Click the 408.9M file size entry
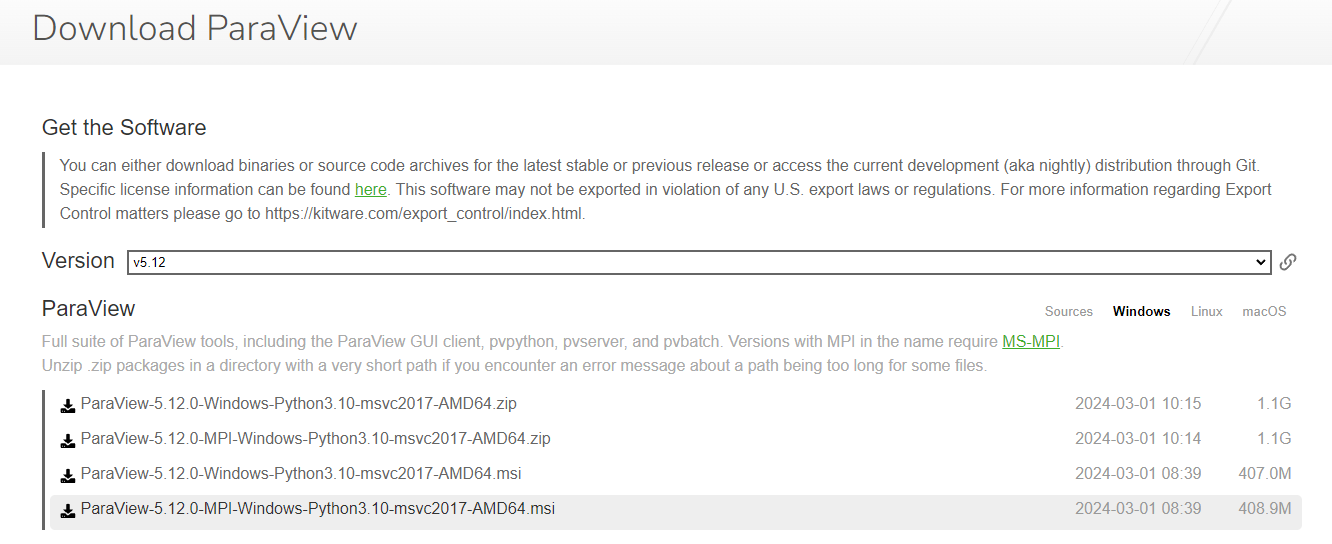The width and height of the screenshot is (1332, 544). point(1264,509)
